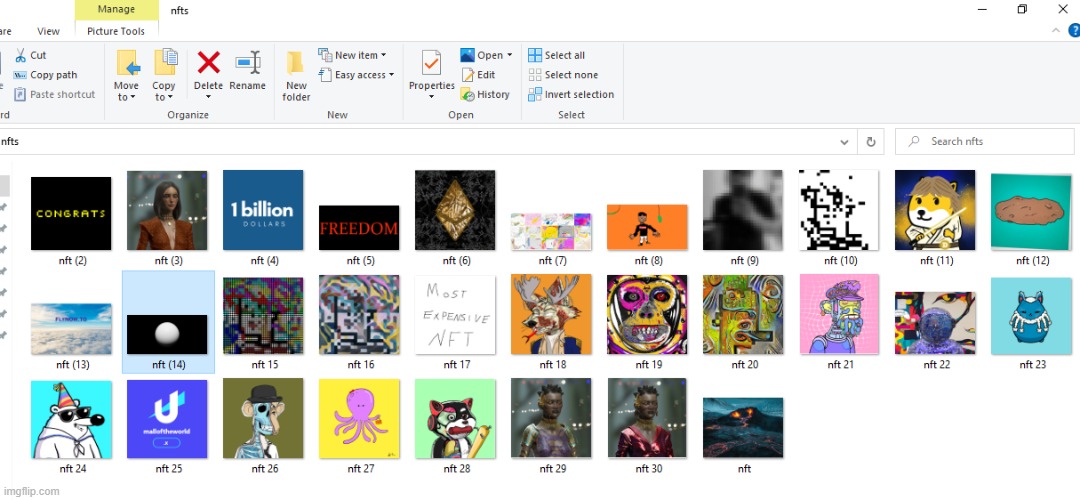The height and width of the screenshot is (500, 1080).
Task: Select the malloftheworld logo nft 25
Action: click(x=167, y=419)
